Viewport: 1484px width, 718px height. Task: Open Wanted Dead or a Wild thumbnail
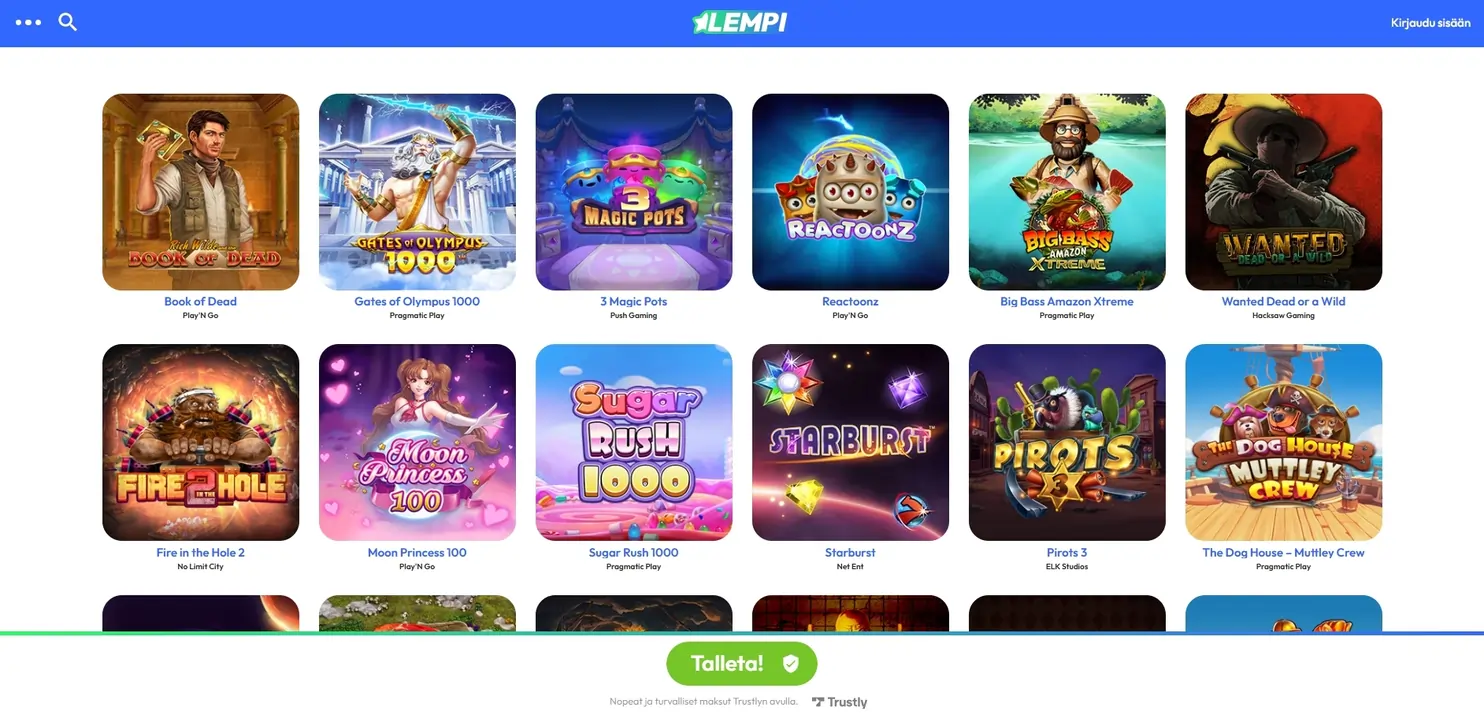pyautogui.click(x=1284, y=192)
